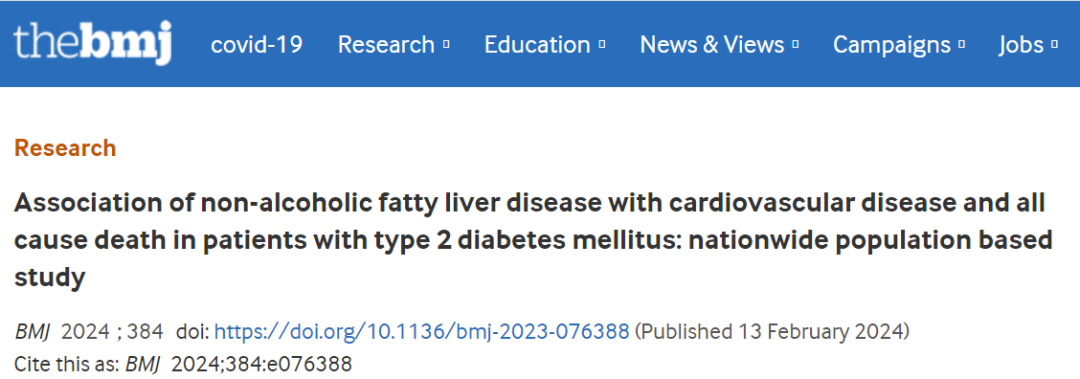Click the Published 13 February 2024 text

click(771, 331)
